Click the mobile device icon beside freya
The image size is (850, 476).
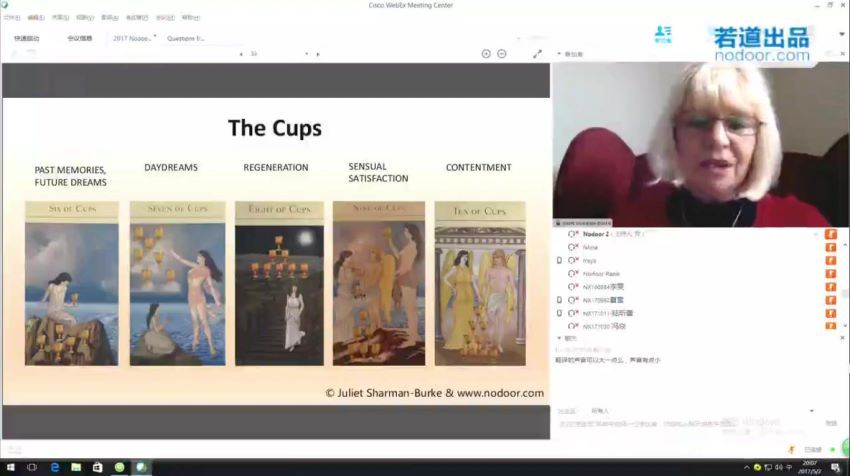559,261
